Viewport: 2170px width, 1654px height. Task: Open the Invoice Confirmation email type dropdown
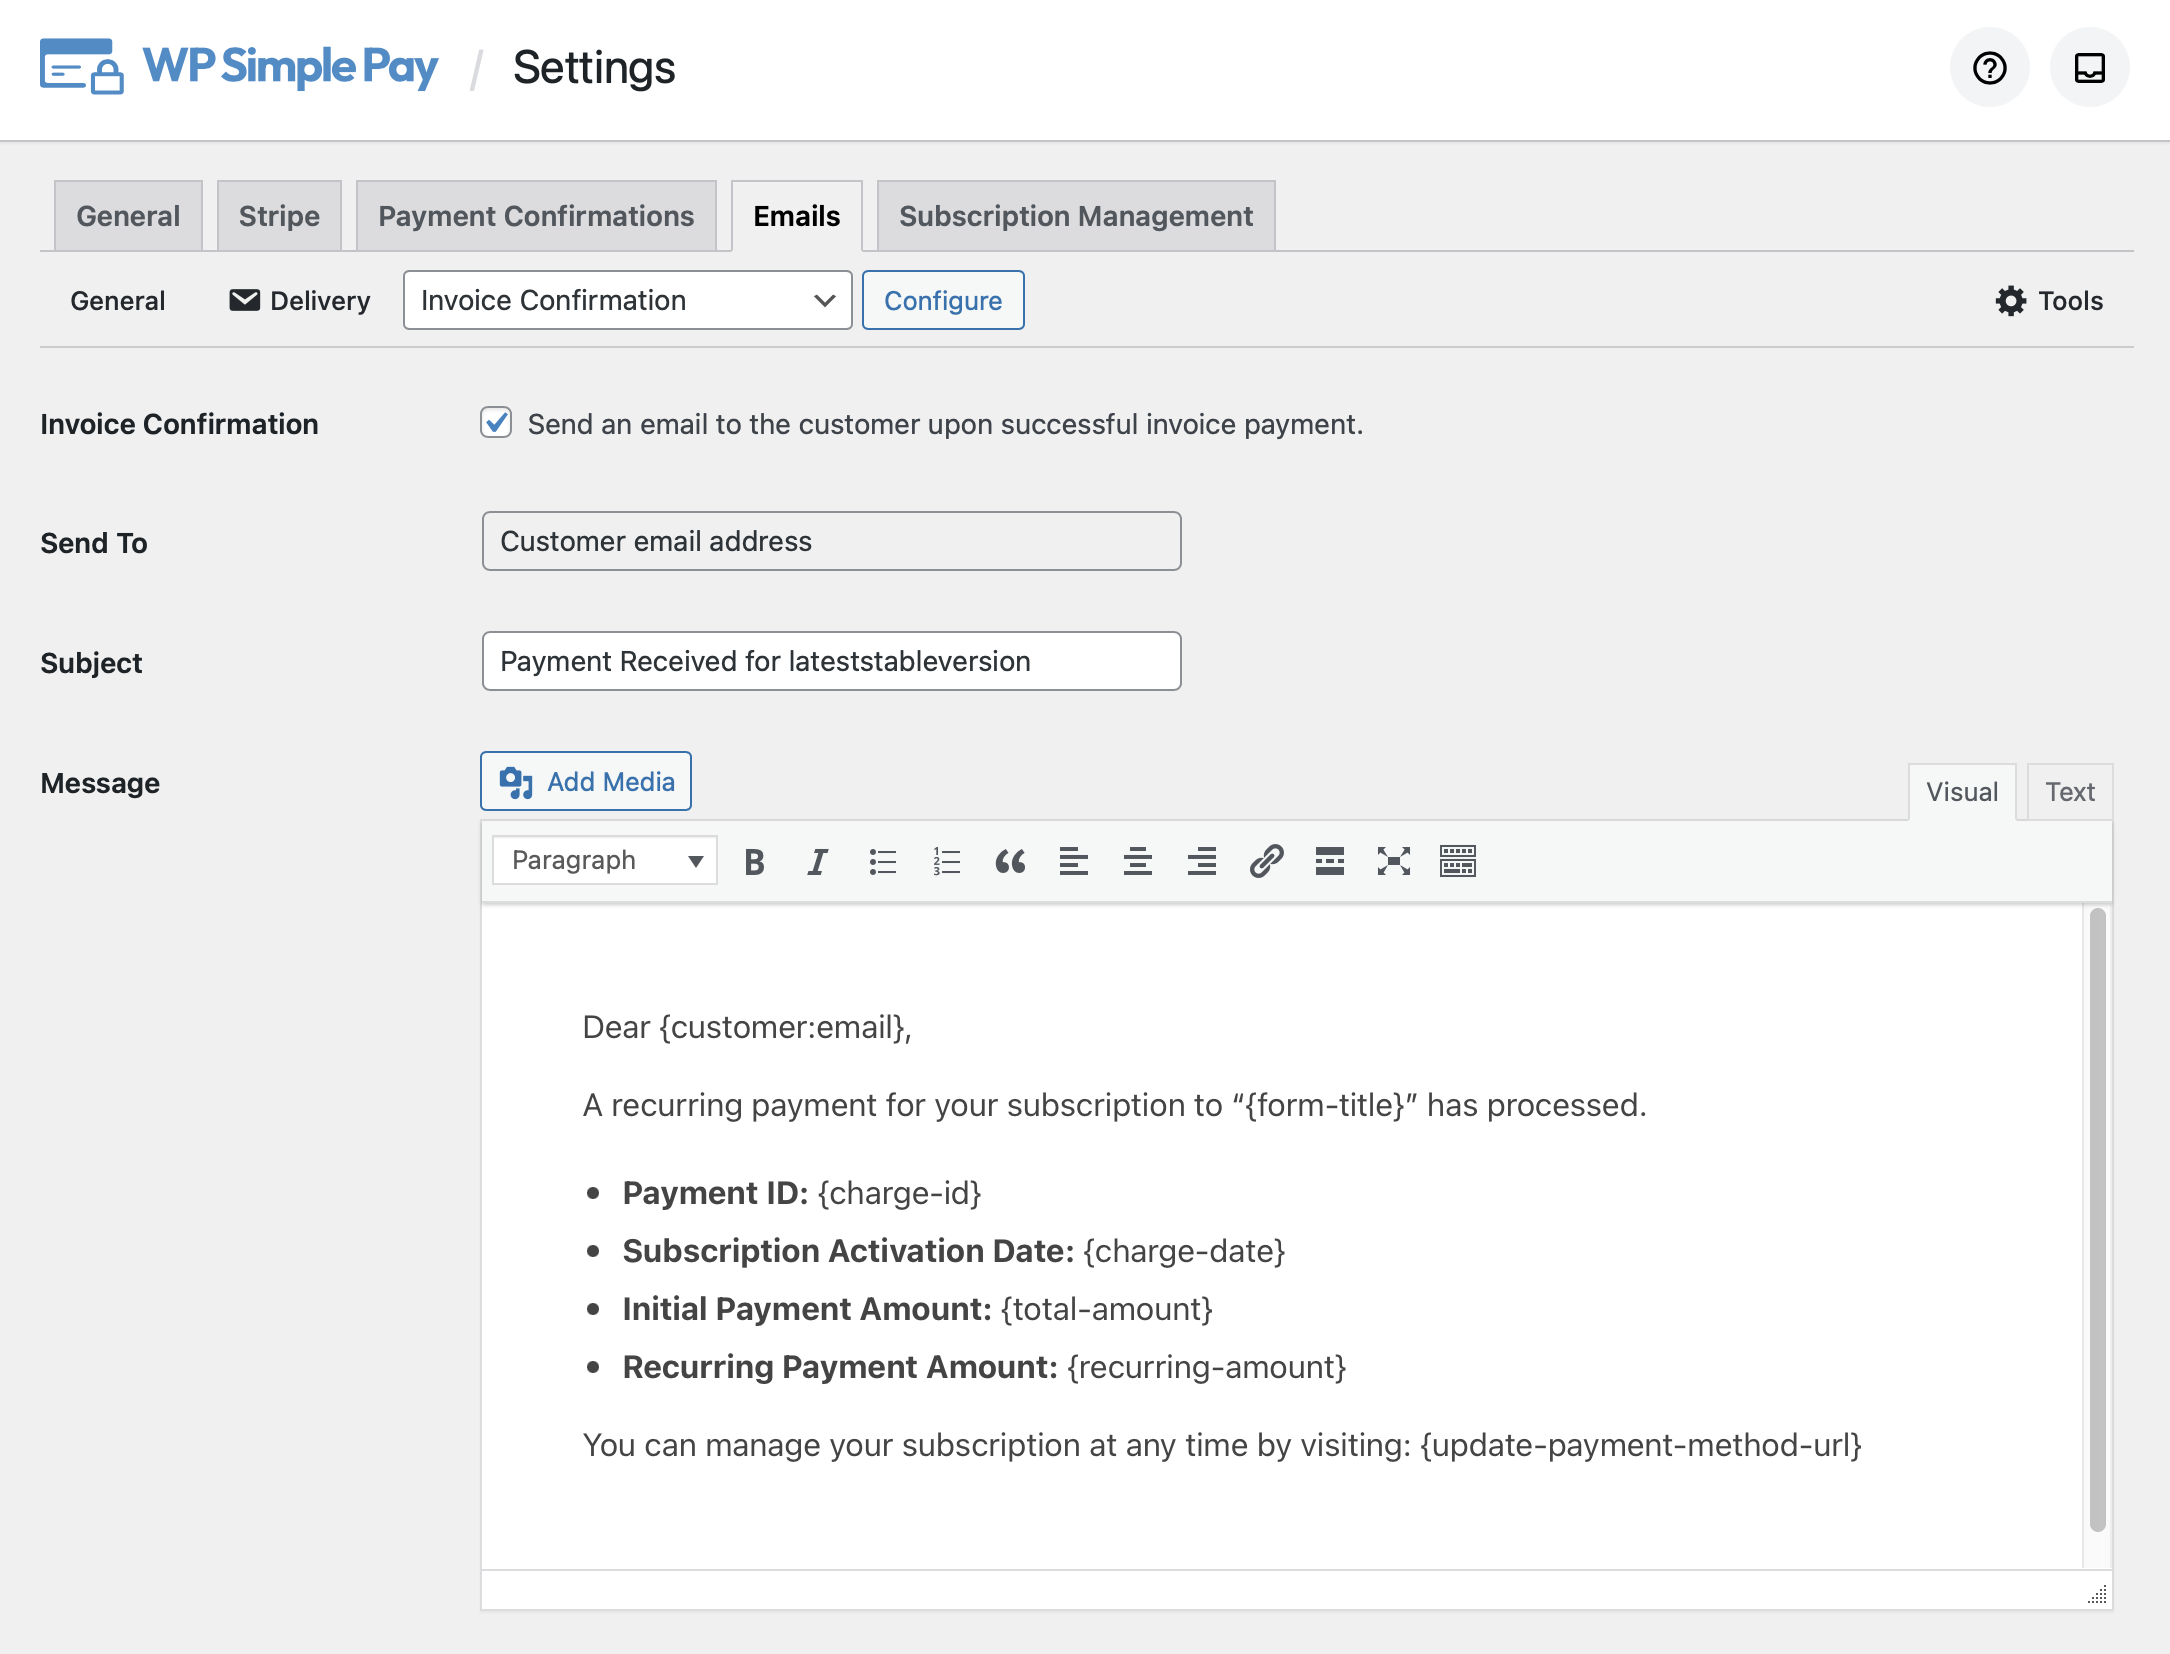pos(627,300)
